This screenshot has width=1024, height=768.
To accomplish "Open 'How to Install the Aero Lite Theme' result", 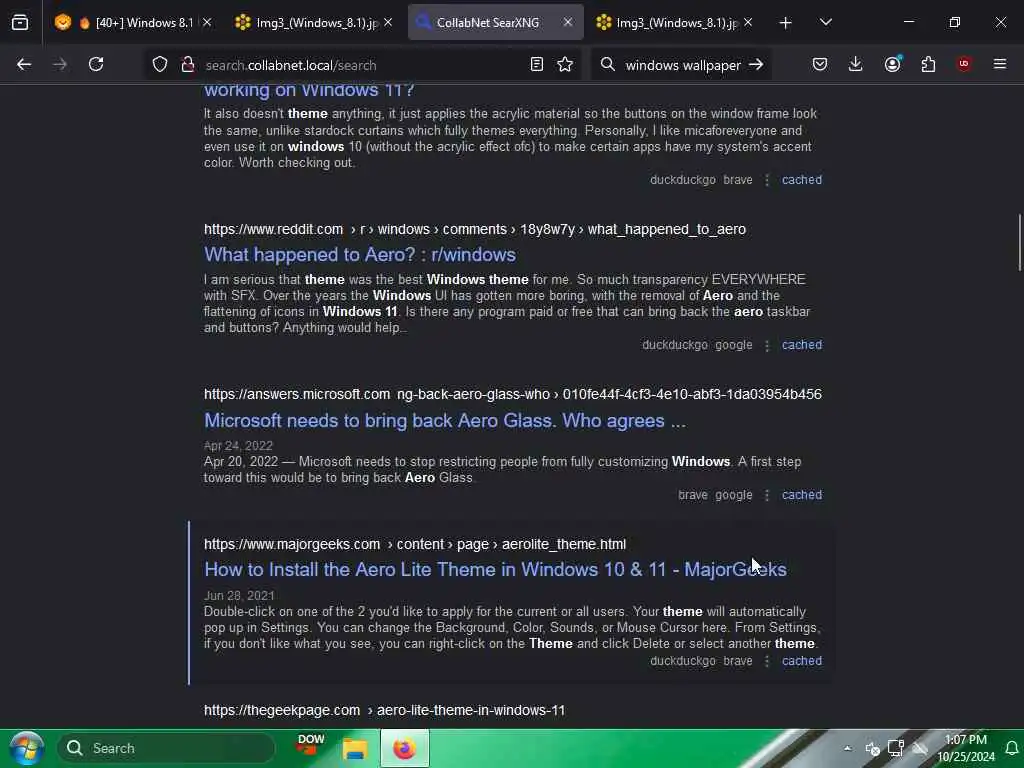I will click(495, 569).
